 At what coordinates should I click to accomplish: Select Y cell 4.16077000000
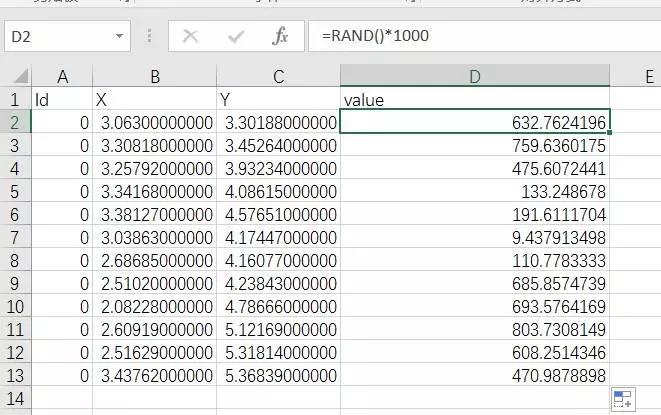[x=278, y=261]
